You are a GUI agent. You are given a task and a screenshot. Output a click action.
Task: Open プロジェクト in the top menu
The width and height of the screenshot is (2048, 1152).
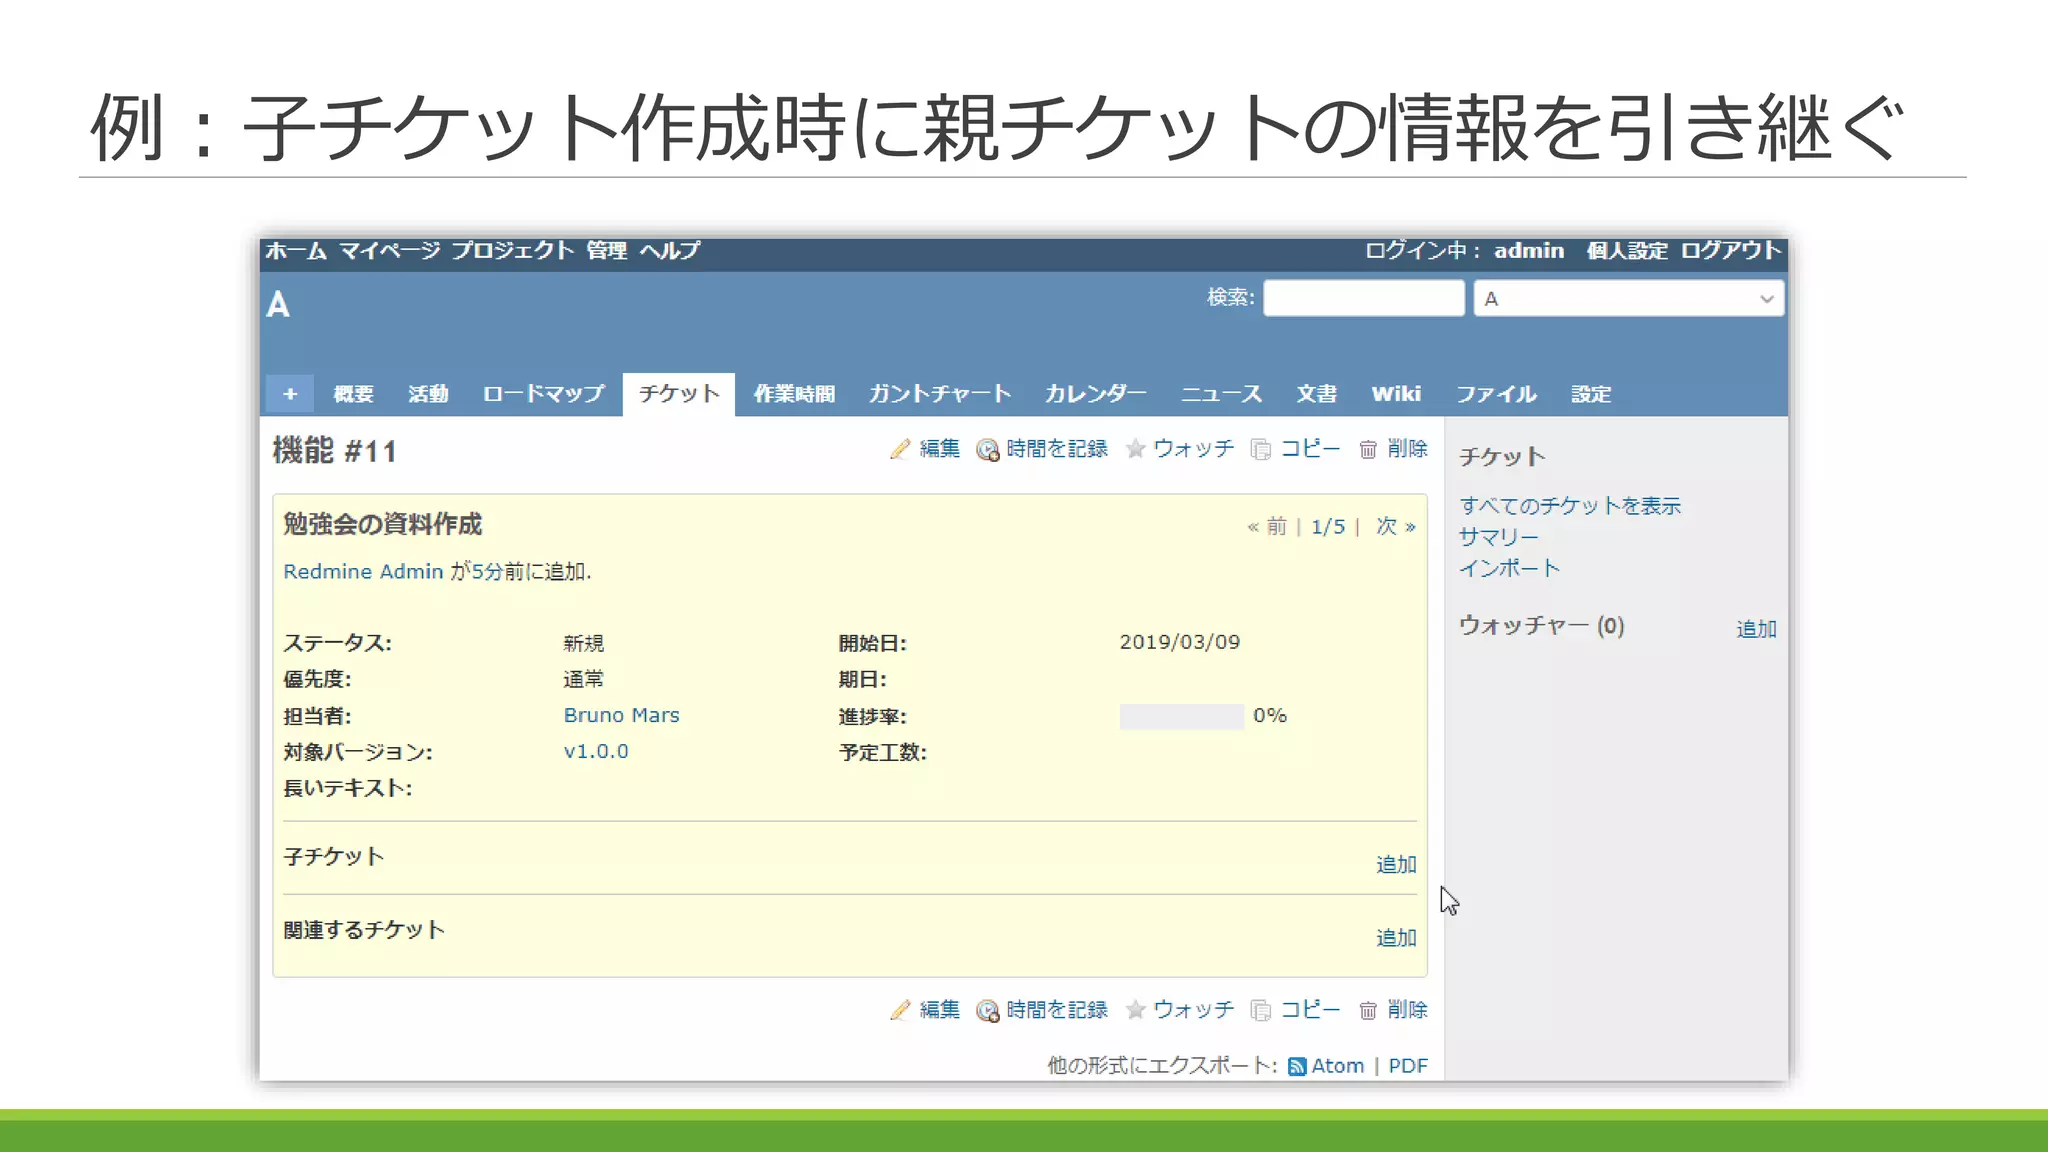point(512,251)
